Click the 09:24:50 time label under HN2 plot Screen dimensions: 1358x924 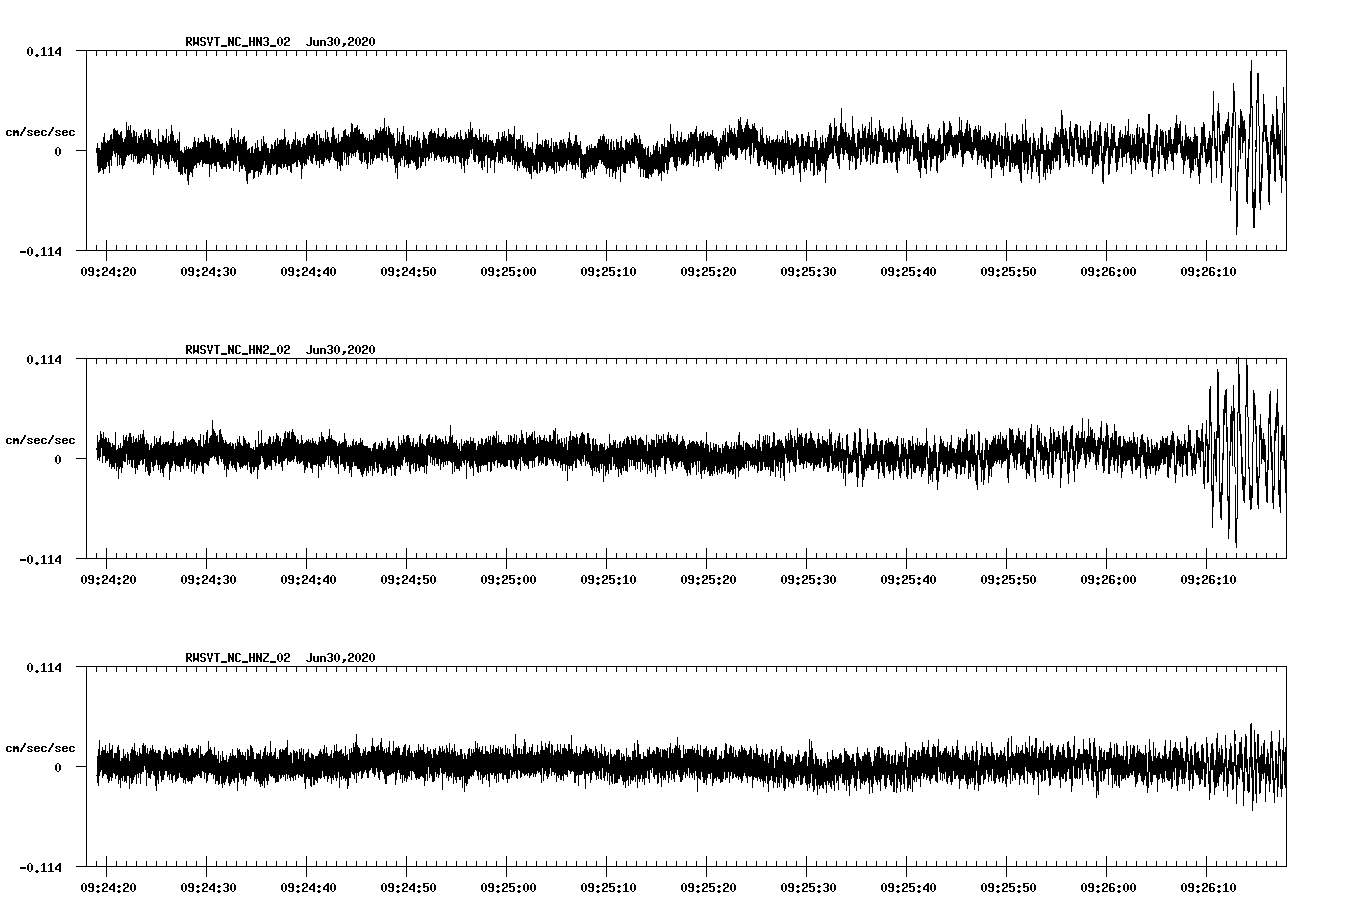[x=408, y=579]
